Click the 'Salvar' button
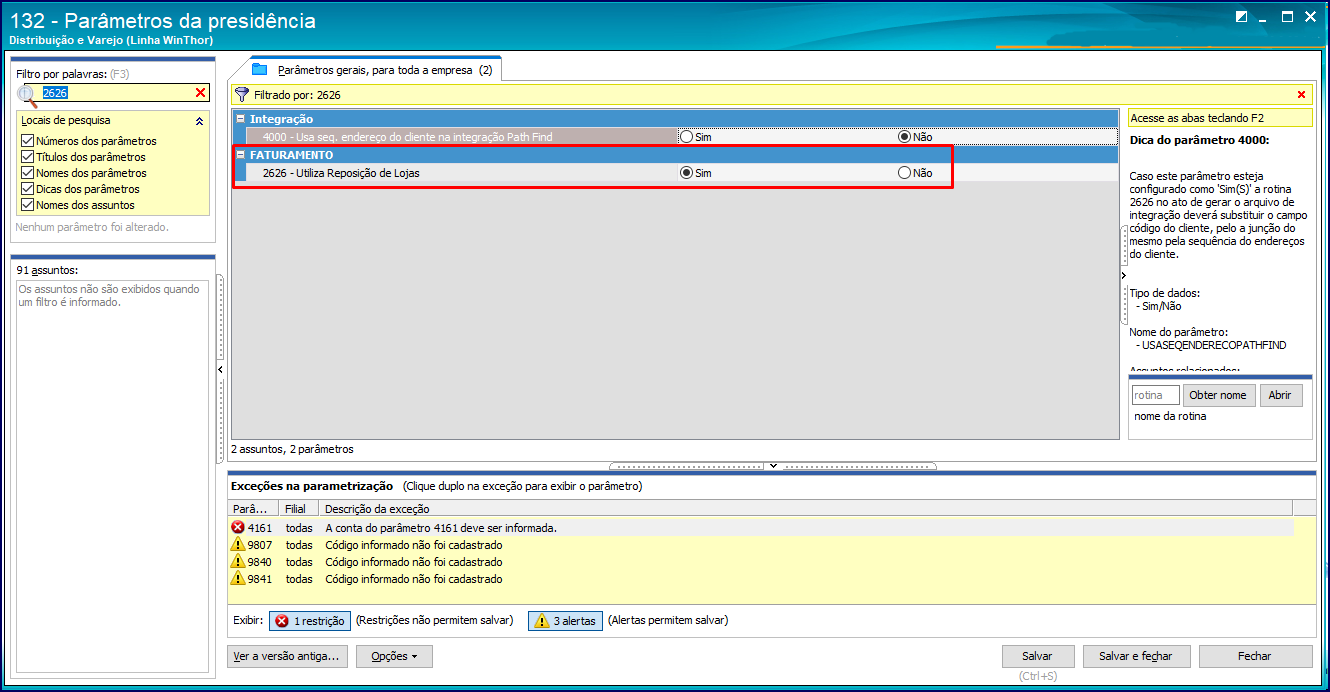 coord(1037,657)
